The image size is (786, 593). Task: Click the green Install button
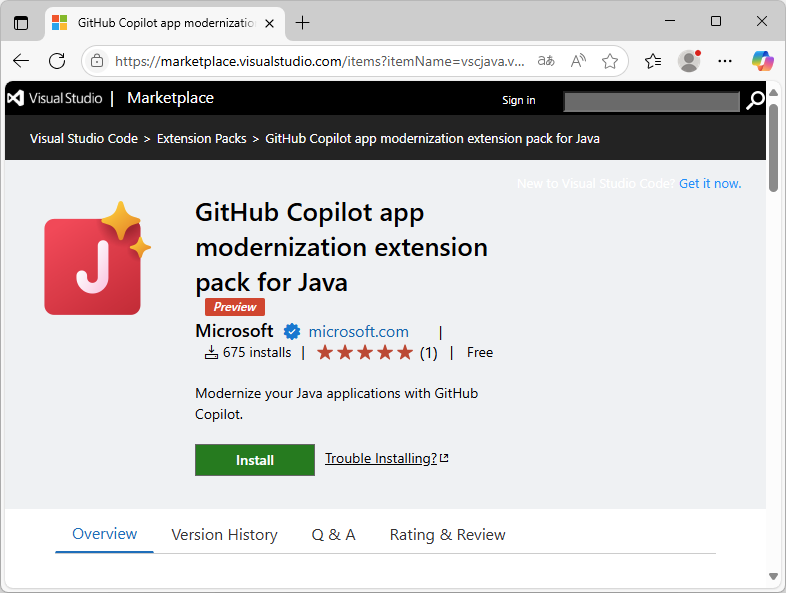pyautogui.click(x=255, y=460)
